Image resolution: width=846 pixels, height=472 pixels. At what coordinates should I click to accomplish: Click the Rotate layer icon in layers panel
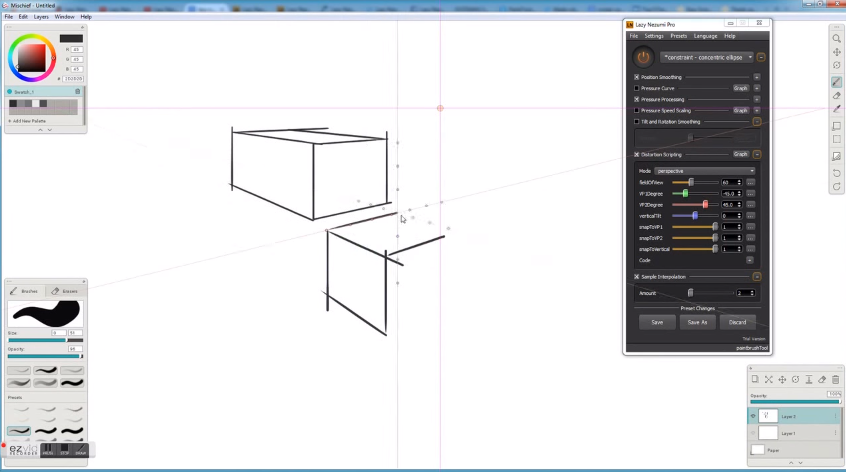(x=795, y=380)
